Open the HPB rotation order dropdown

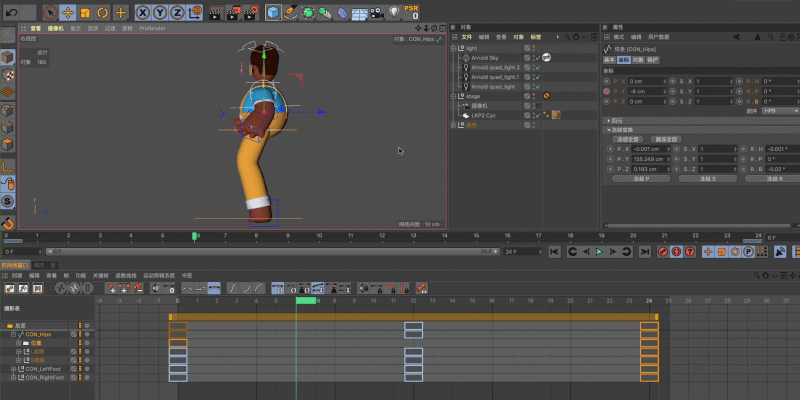pos(780,111)
